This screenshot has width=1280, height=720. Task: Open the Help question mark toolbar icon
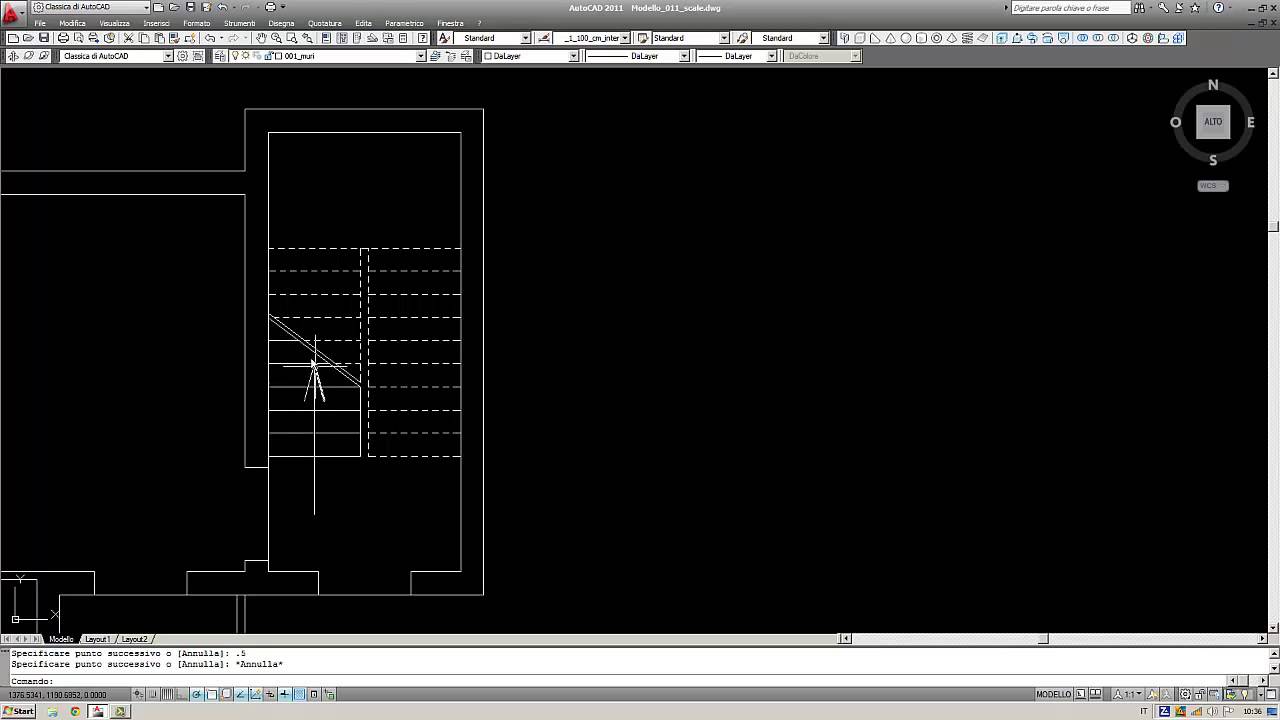pos(423,38)
